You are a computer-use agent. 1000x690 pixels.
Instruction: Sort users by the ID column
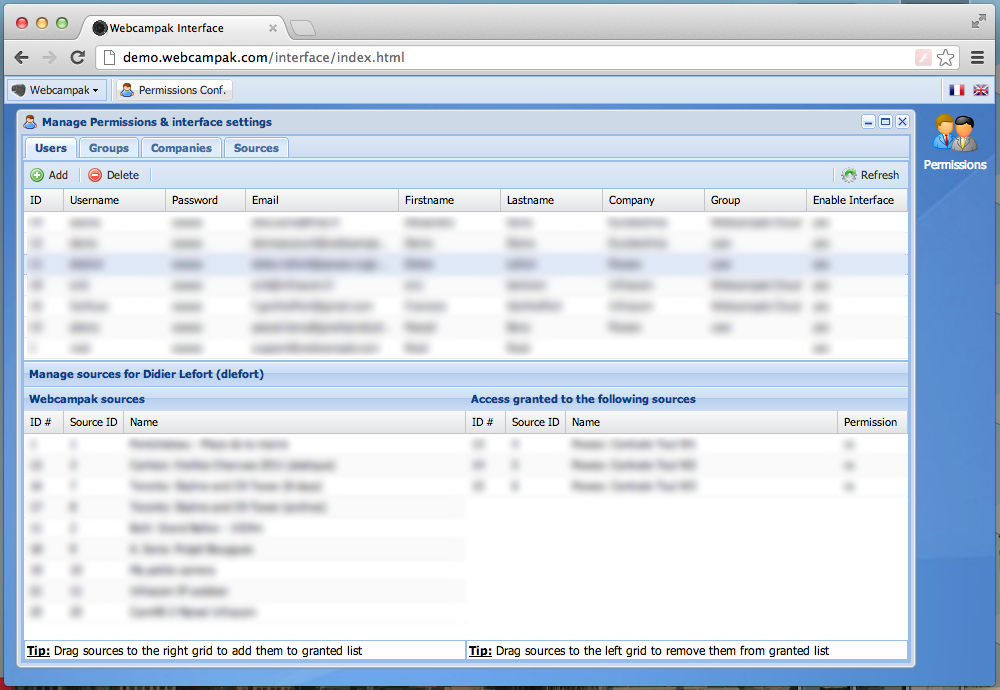(x=43, y=200)
